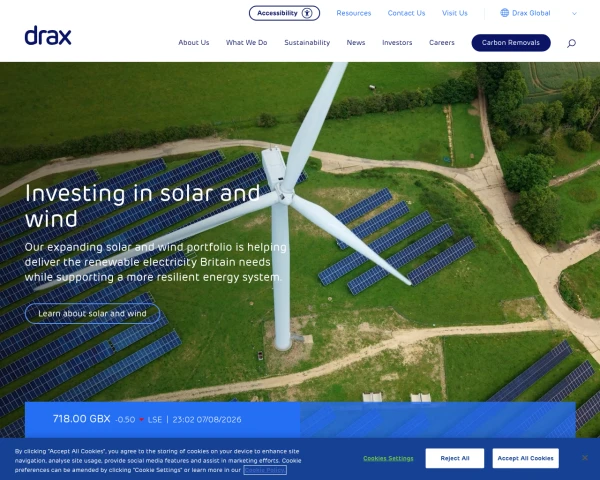This screenshot has width=600, height=480.
Task: Click the red share price down arrow
Action: point(141,420)
